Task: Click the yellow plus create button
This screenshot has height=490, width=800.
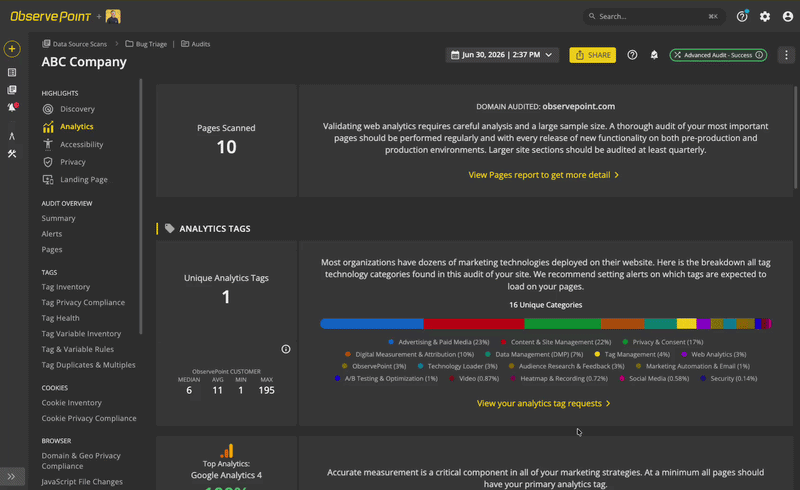Action: click(x=12, y=49)
